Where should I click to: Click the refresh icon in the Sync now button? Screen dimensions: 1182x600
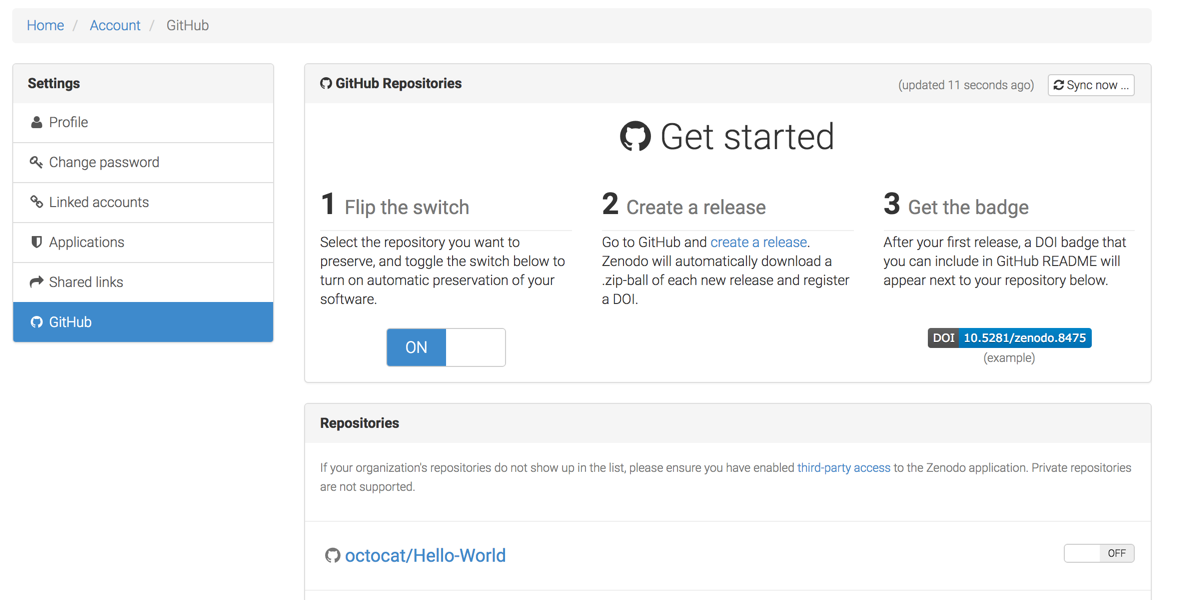[x=1058, y=85]
